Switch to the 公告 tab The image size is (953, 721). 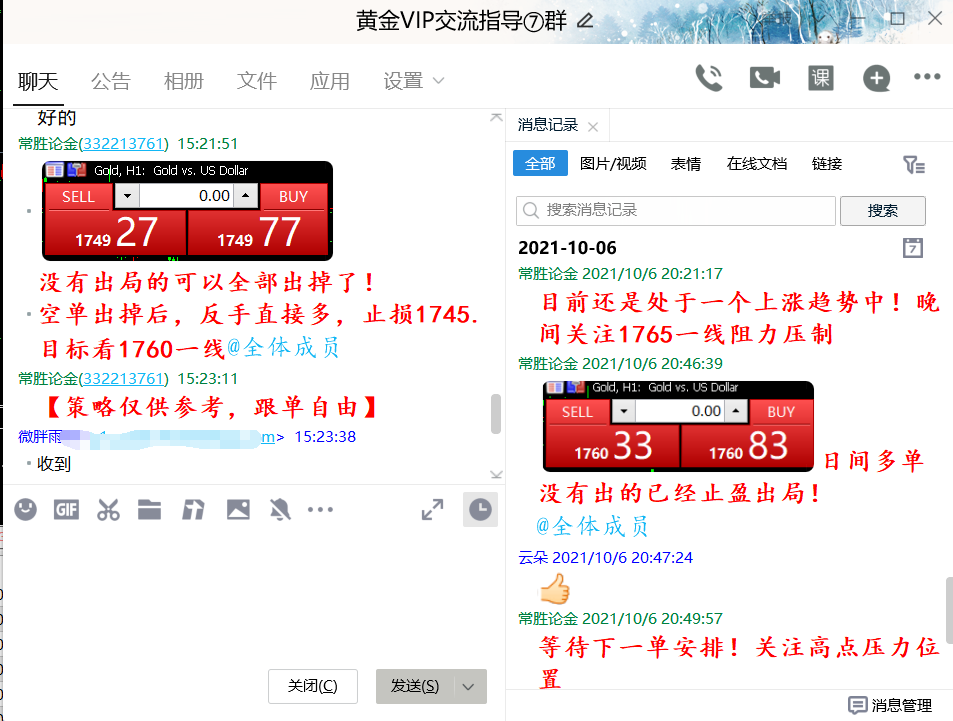pos(111,81)
